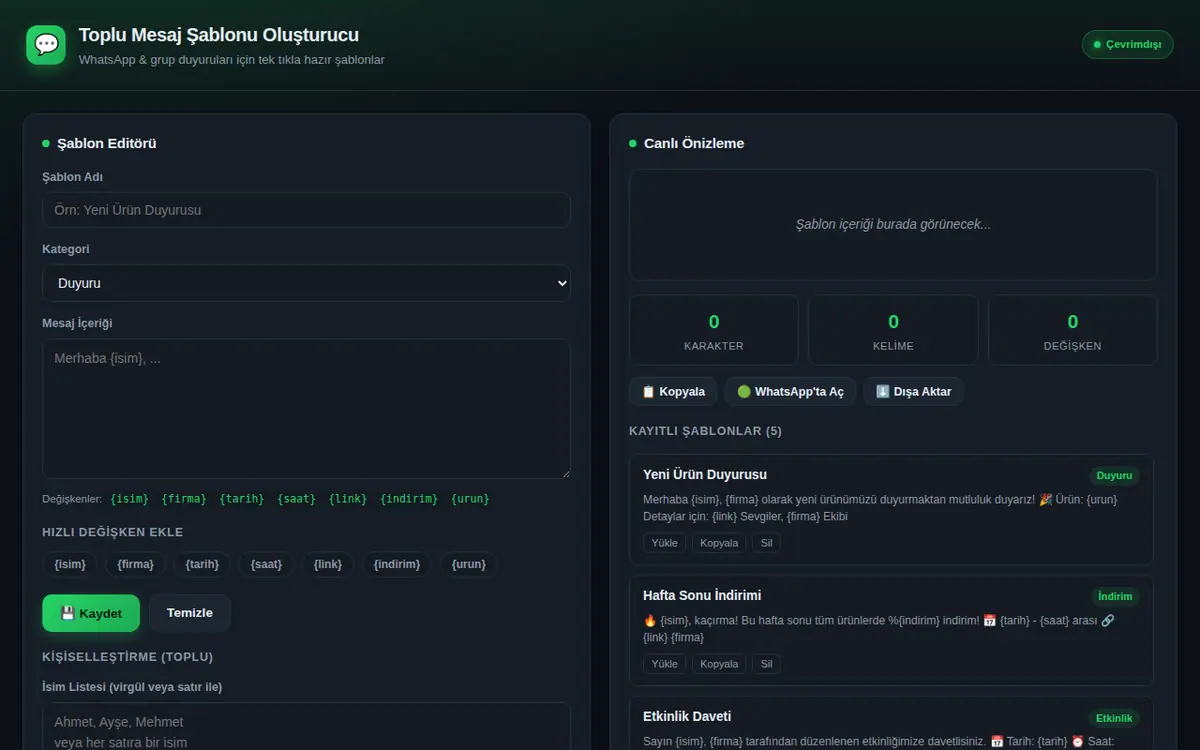Save the template with Kaydet
Image resolution: width=1200 pixels, height=750 pixels.
(x=91, y=613)
